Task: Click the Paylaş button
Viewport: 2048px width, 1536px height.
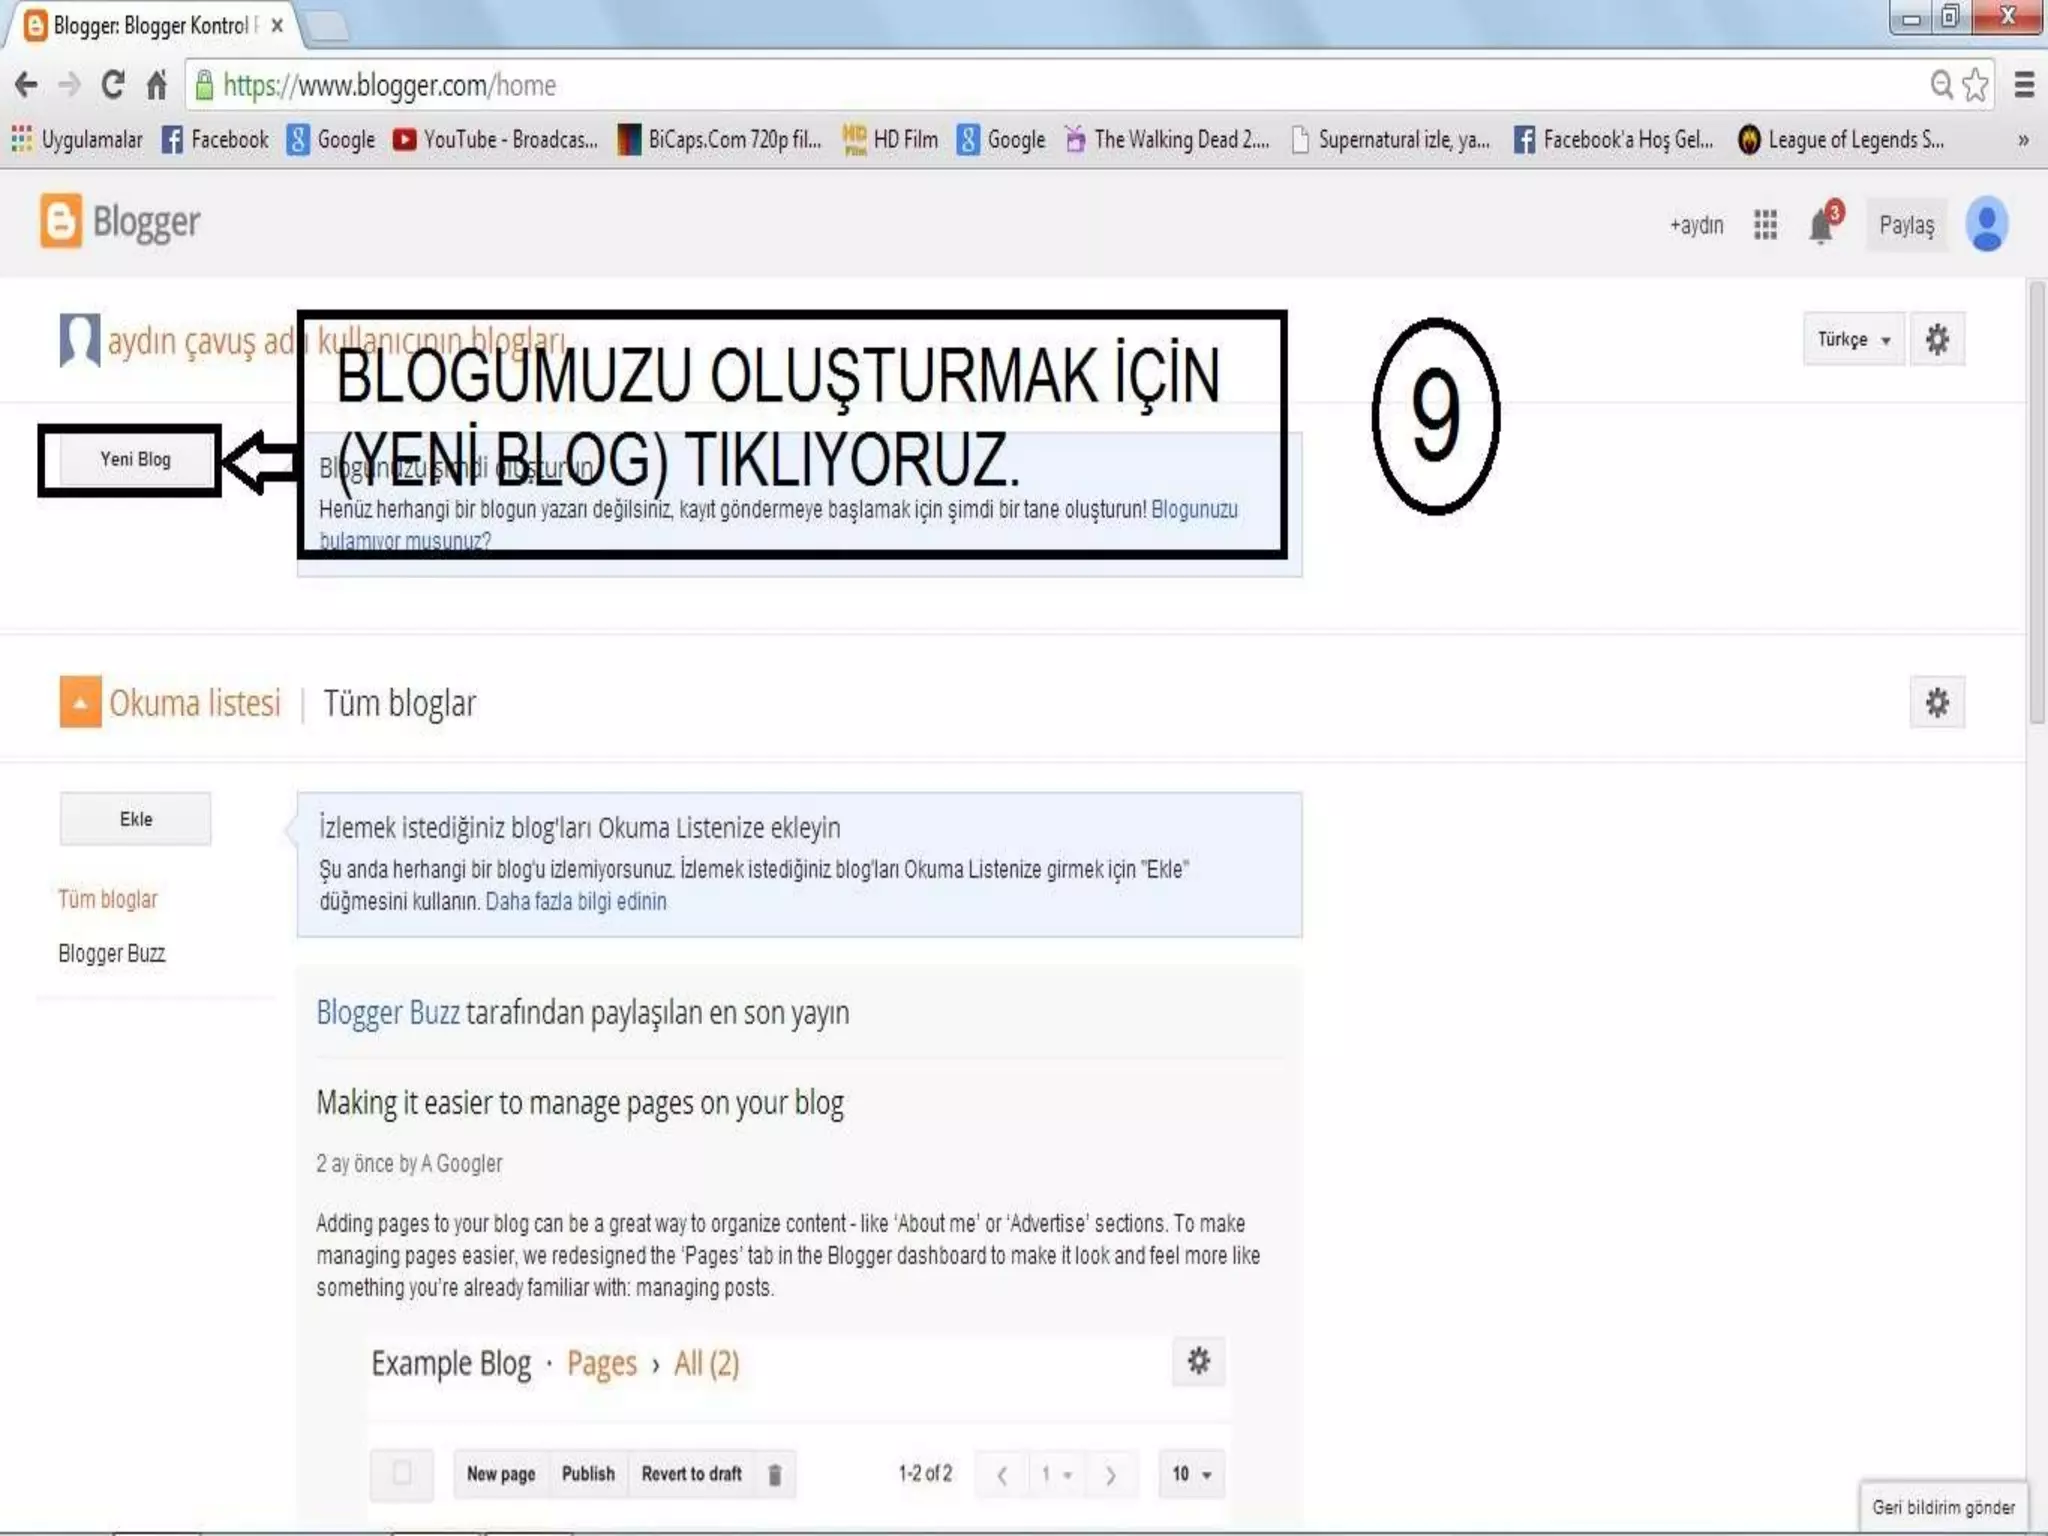Action: (x=1906, y=225)
